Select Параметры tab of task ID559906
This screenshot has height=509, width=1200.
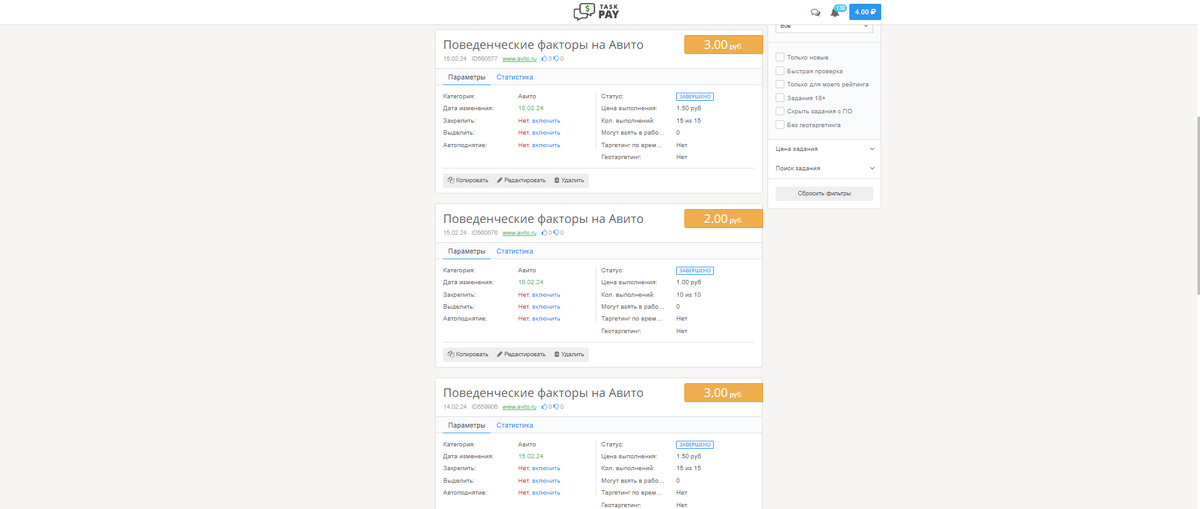467,425
